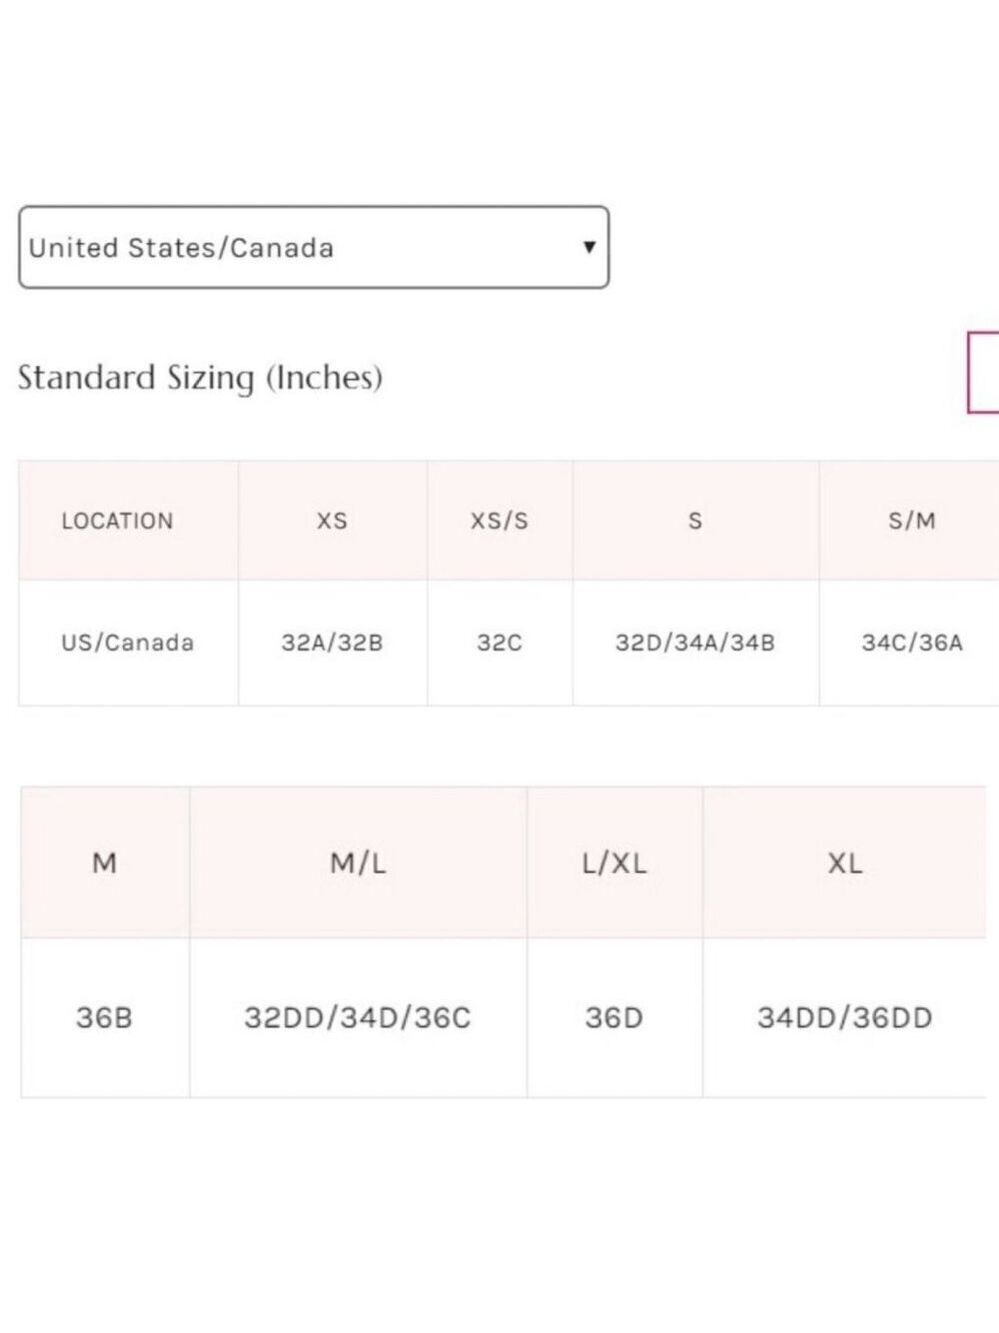Viewport: 999px width, 1333px height.
Task: Click the dropdown arrow beside United States/Canada
Action: pyautogui.click(x=589, y=247)
